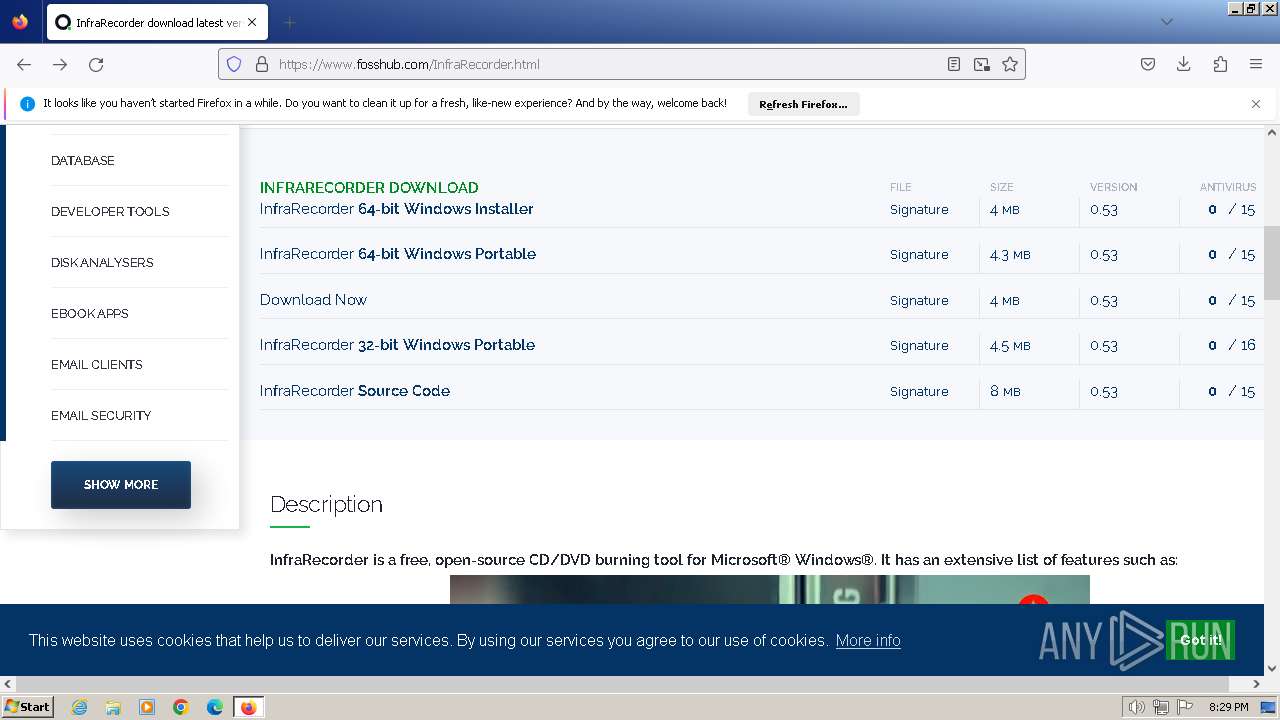Image resolution: width=1280 pixels, height=720 pixels.
Task: Open the More info cookies link
Action: pyautogui.click(x=868, y=640)
